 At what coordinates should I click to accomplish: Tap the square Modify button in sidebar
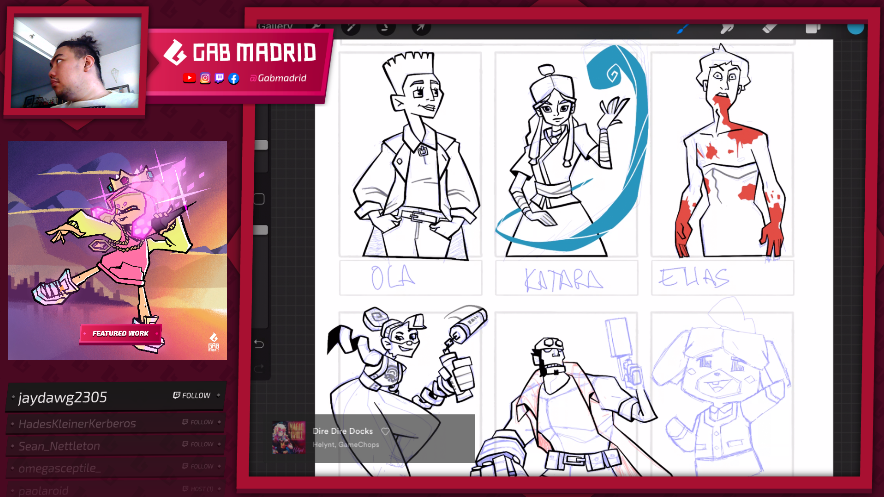(259, 199)
